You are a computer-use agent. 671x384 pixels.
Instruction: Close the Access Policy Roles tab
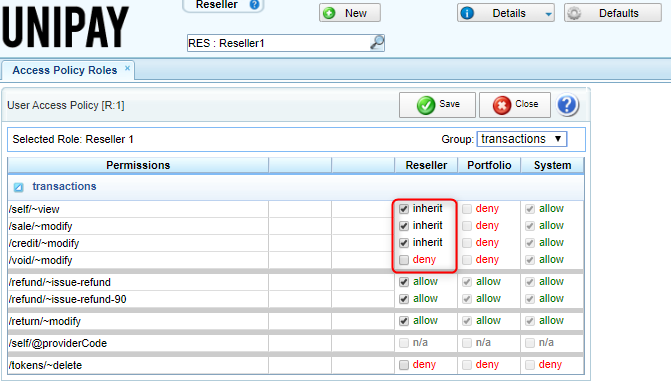[x=127, y=68]
